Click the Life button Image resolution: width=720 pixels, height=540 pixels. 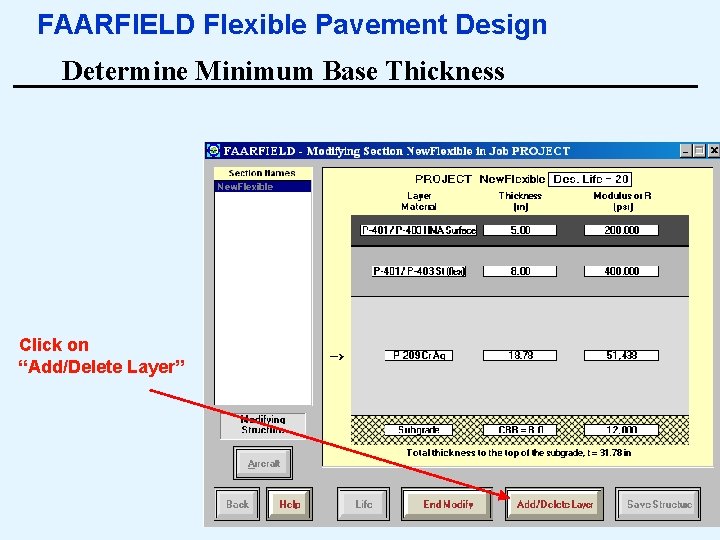tap(363, 504)
